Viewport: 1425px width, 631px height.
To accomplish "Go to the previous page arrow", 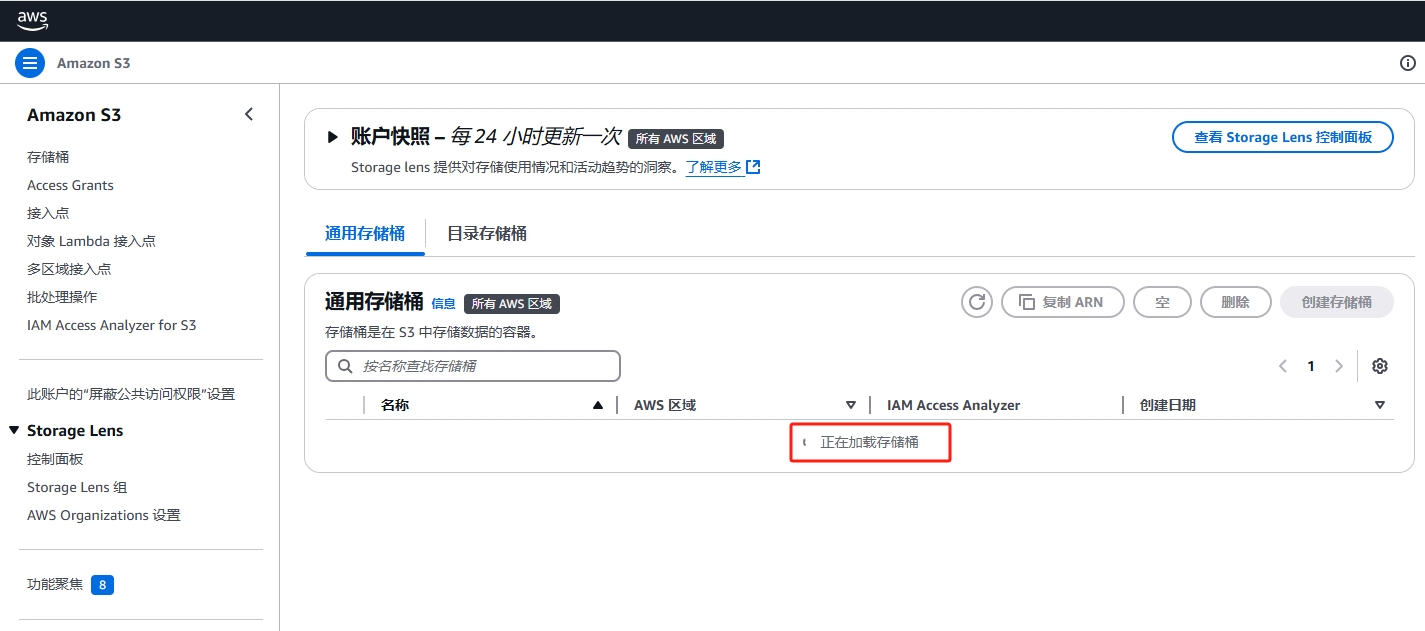I will click(x=1283, y=366).
